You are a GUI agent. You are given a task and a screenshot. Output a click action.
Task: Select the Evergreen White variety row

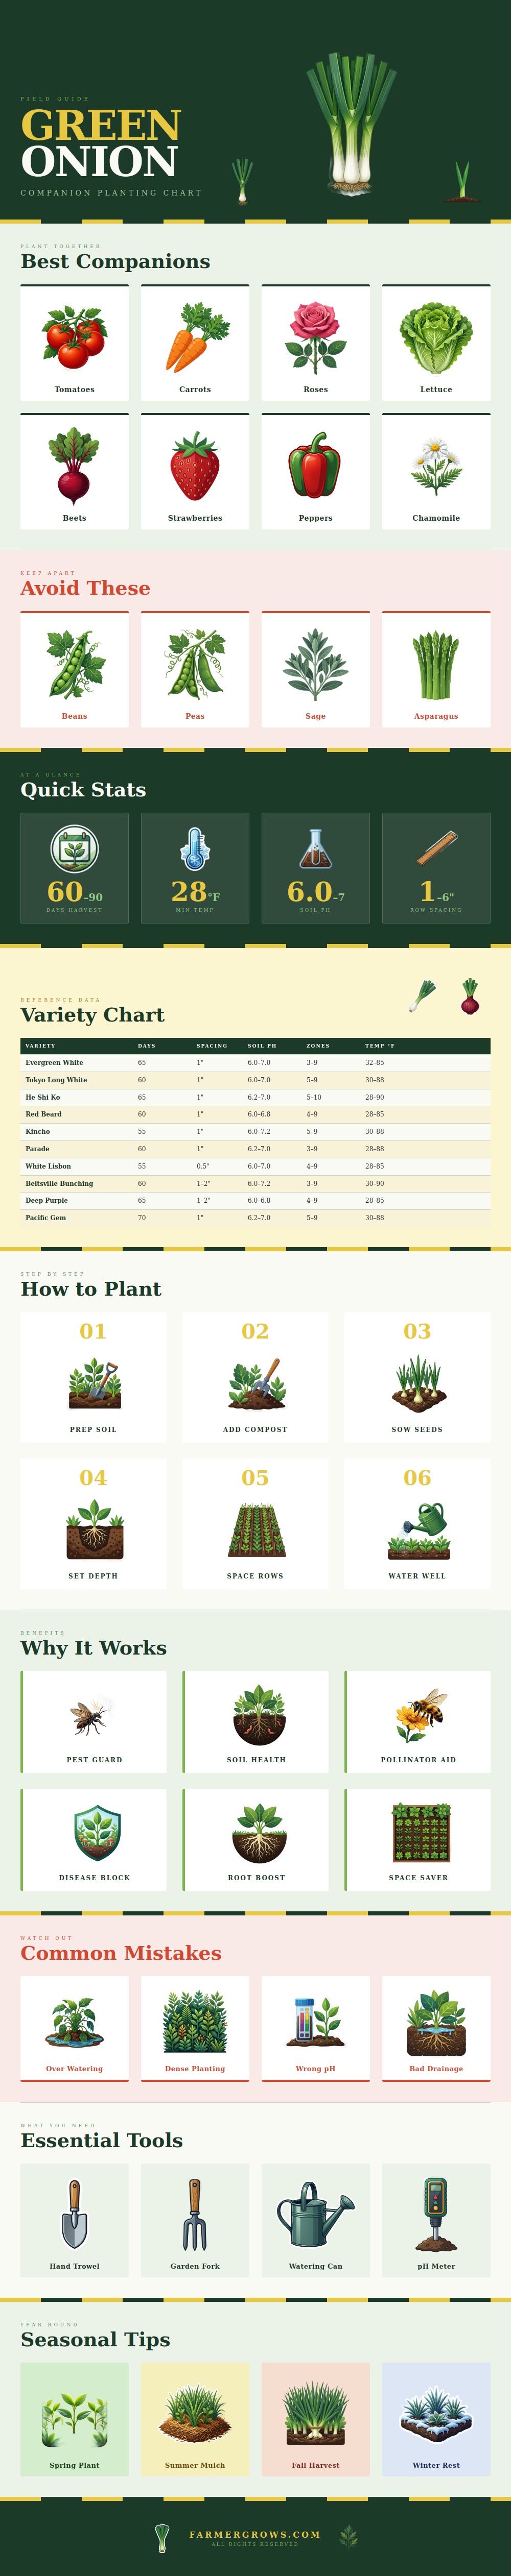click(x=255, y=1062)
